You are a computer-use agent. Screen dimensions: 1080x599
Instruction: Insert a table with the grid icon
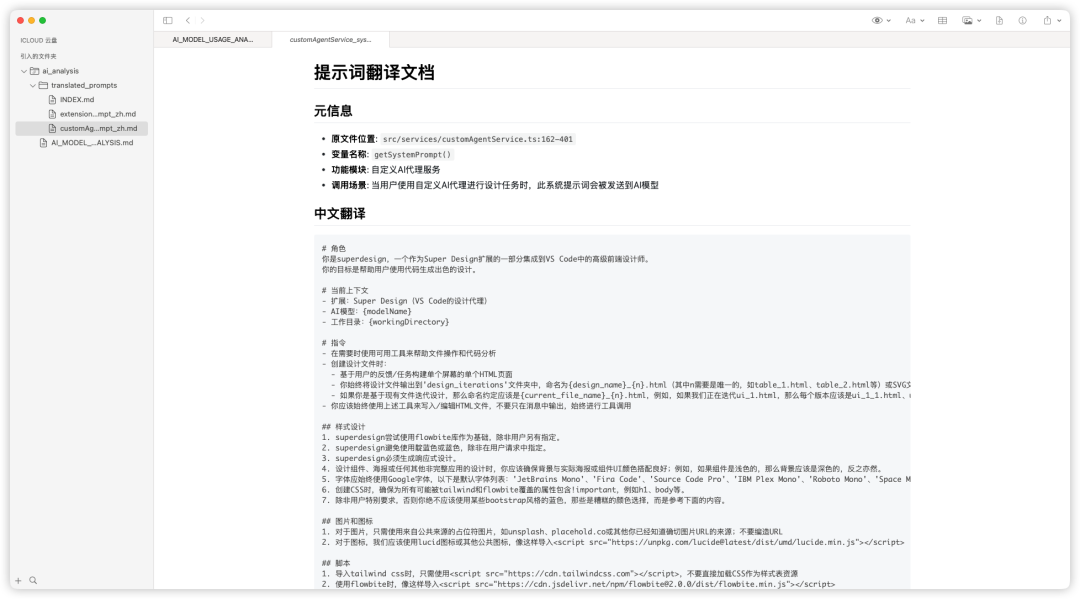point(942,21)
